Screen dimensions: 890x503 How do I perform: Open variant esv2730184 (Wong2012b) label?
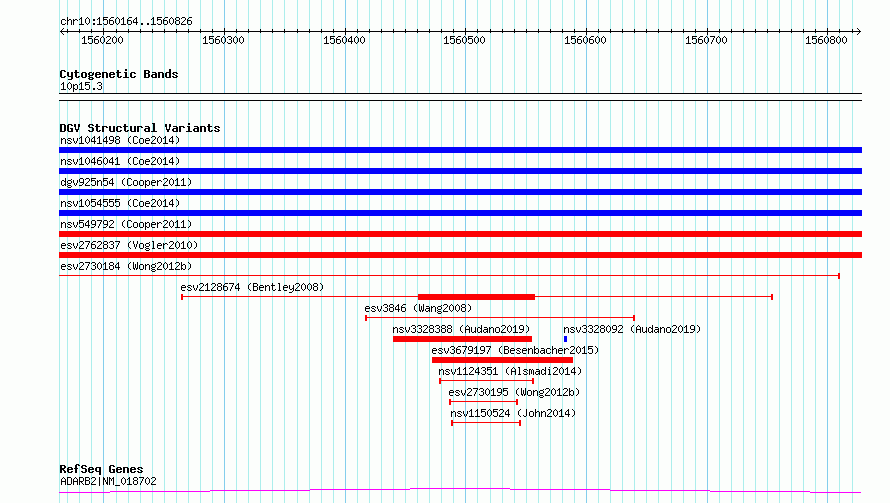[126, 266]
